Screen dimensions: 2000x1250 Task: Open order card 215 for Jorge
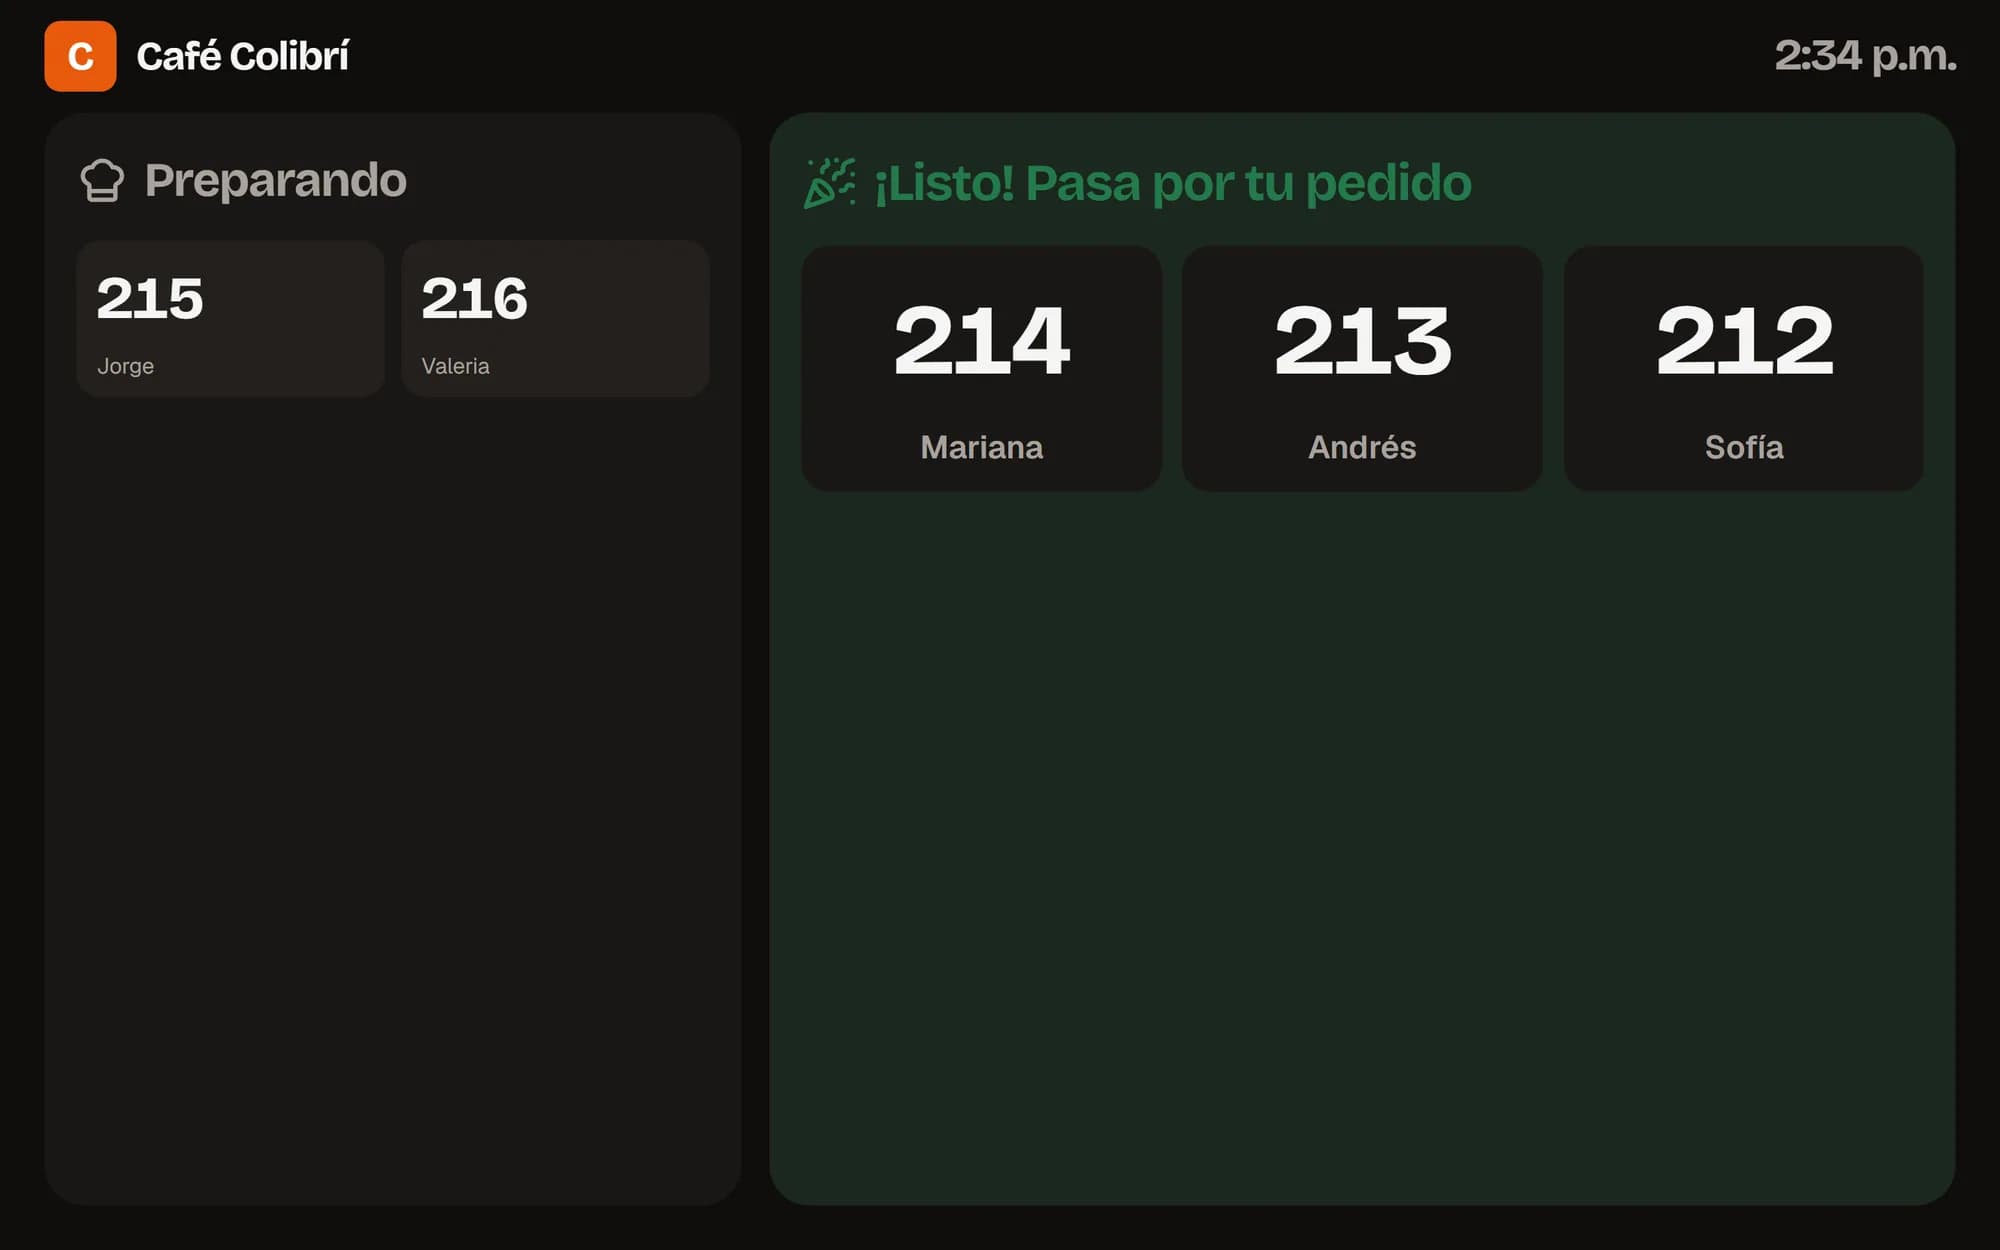point(230,319)
